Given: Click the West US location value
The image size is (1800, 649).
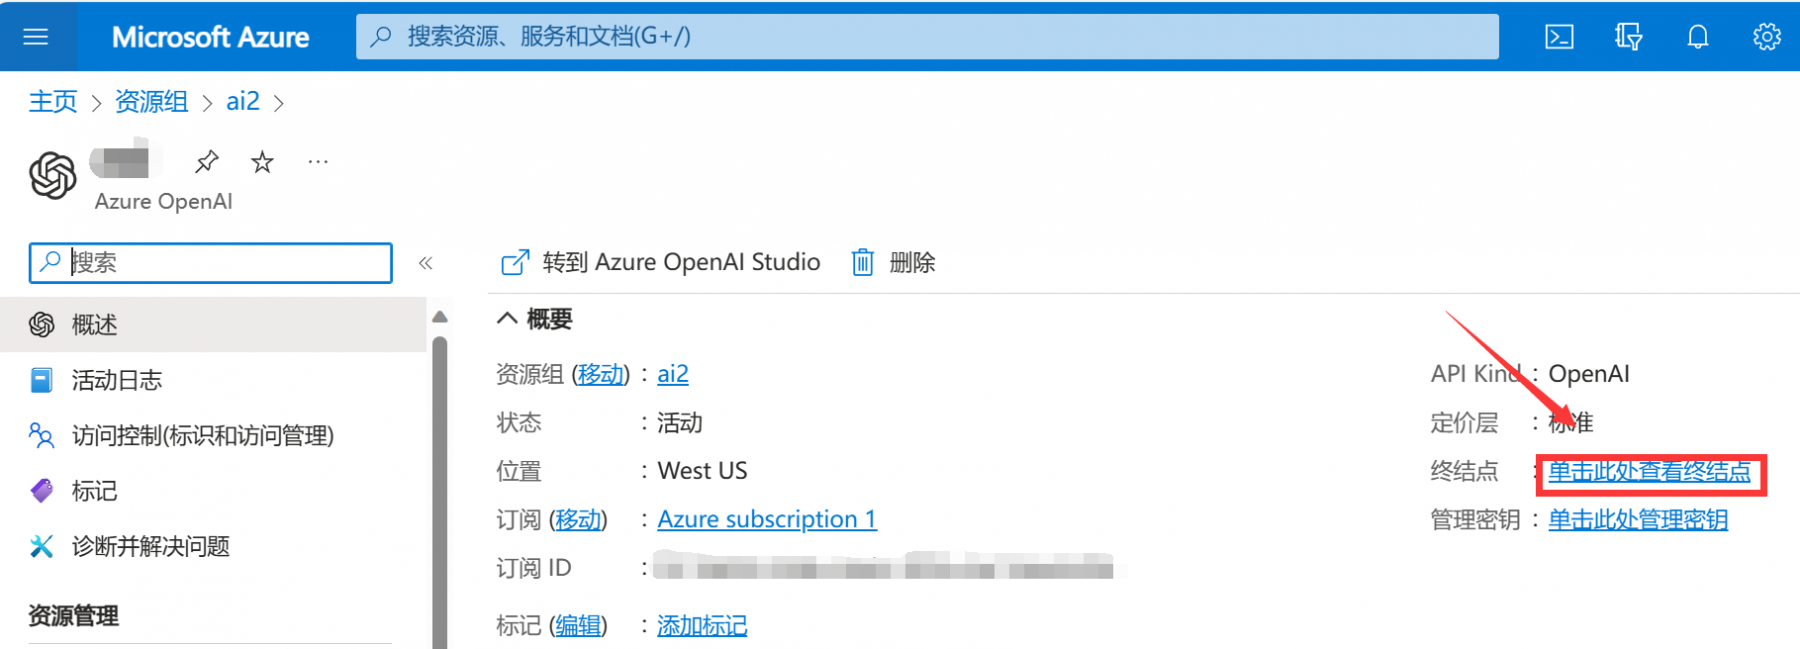Looking at the screenshot, I should (x=702, y=471).
